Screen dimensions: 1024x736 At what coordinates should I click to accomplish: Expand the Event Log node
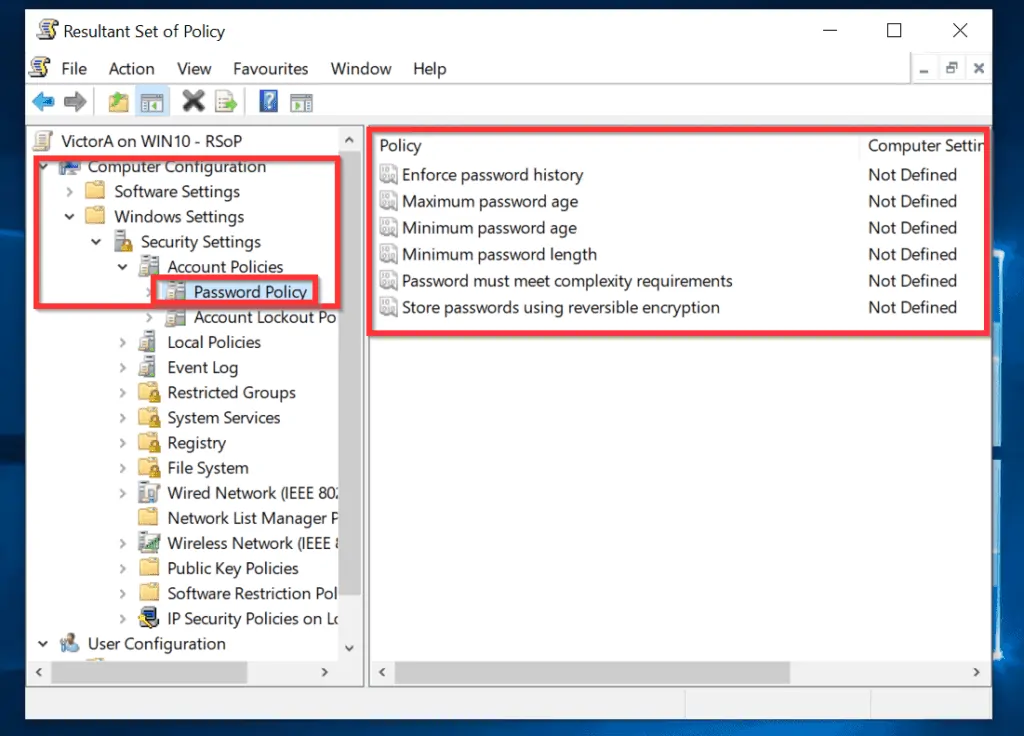[122, 368]
